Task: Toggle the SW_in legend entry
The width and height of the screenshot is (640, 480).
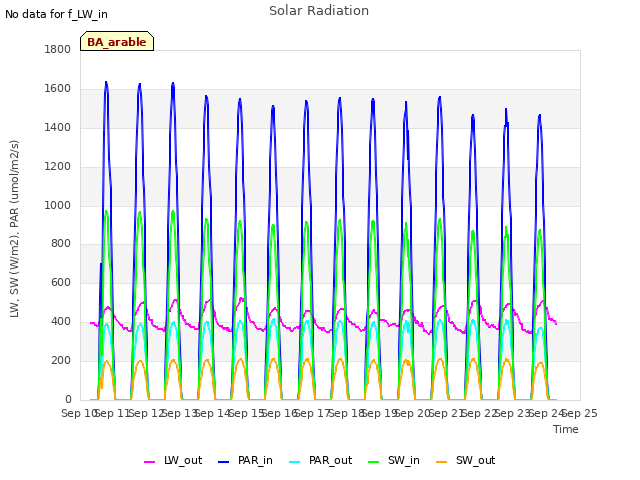Action: [393, 460]
